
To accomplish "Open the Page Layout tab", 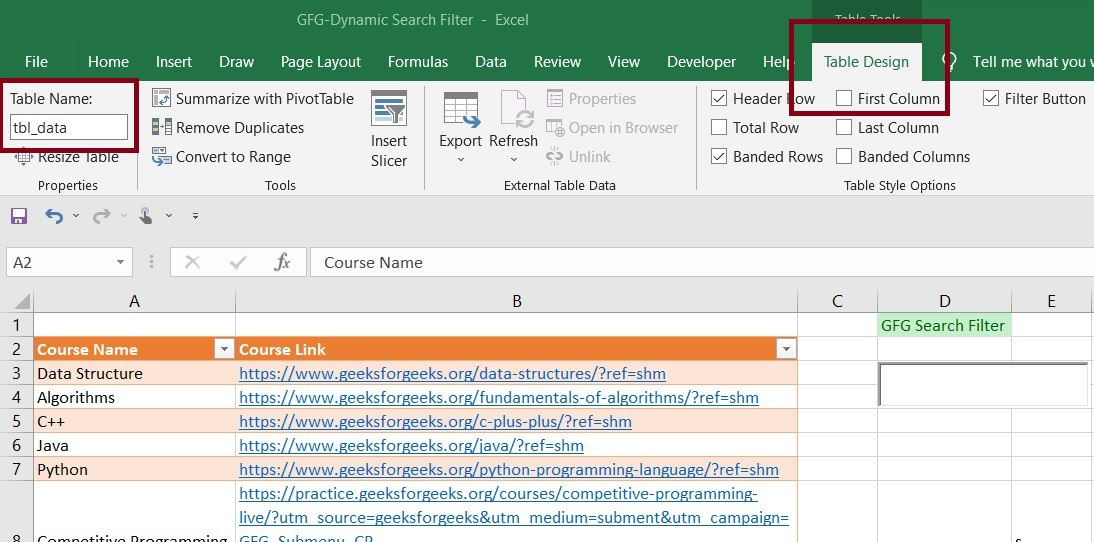I will point(321,61).
